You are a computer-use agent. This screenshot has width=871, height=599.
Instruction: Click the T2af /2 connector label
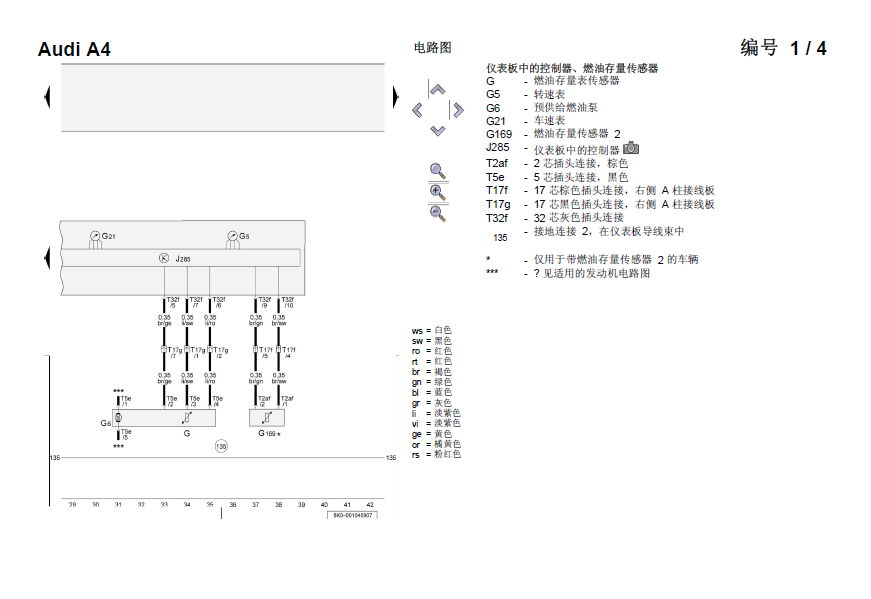tap(264, 401)
